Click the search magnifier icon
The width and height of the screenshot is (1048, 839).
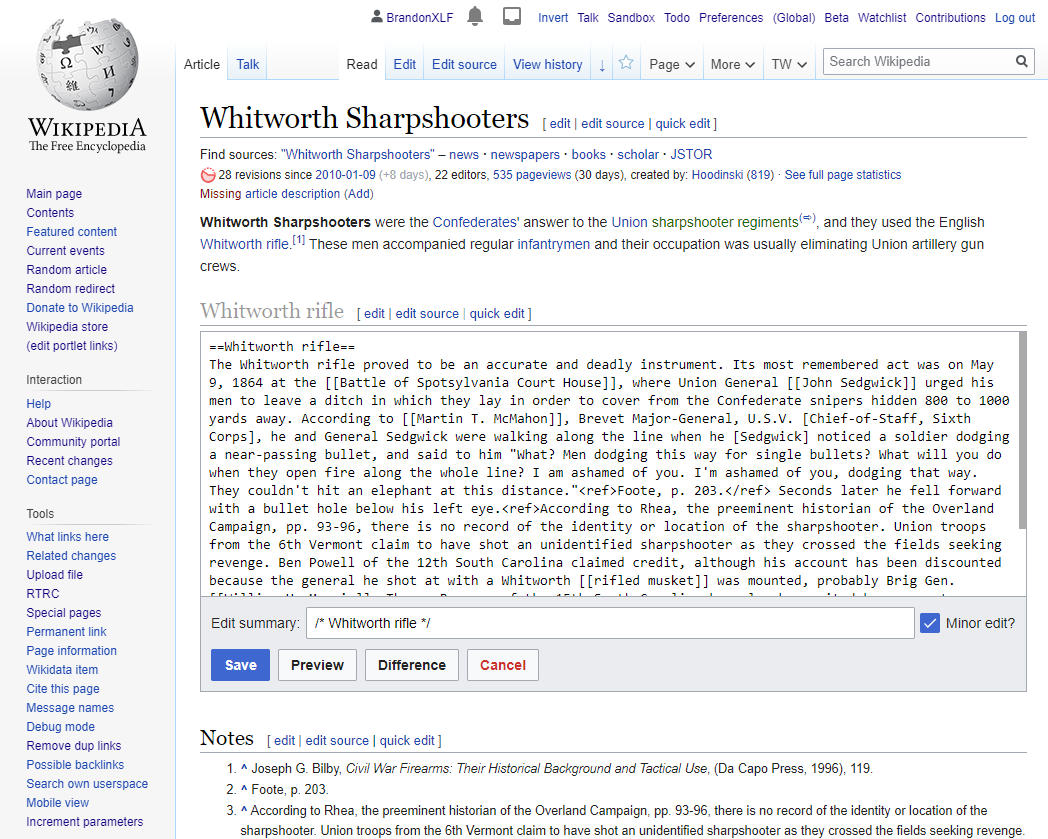pyautogui.click(x=1021, y=62)
